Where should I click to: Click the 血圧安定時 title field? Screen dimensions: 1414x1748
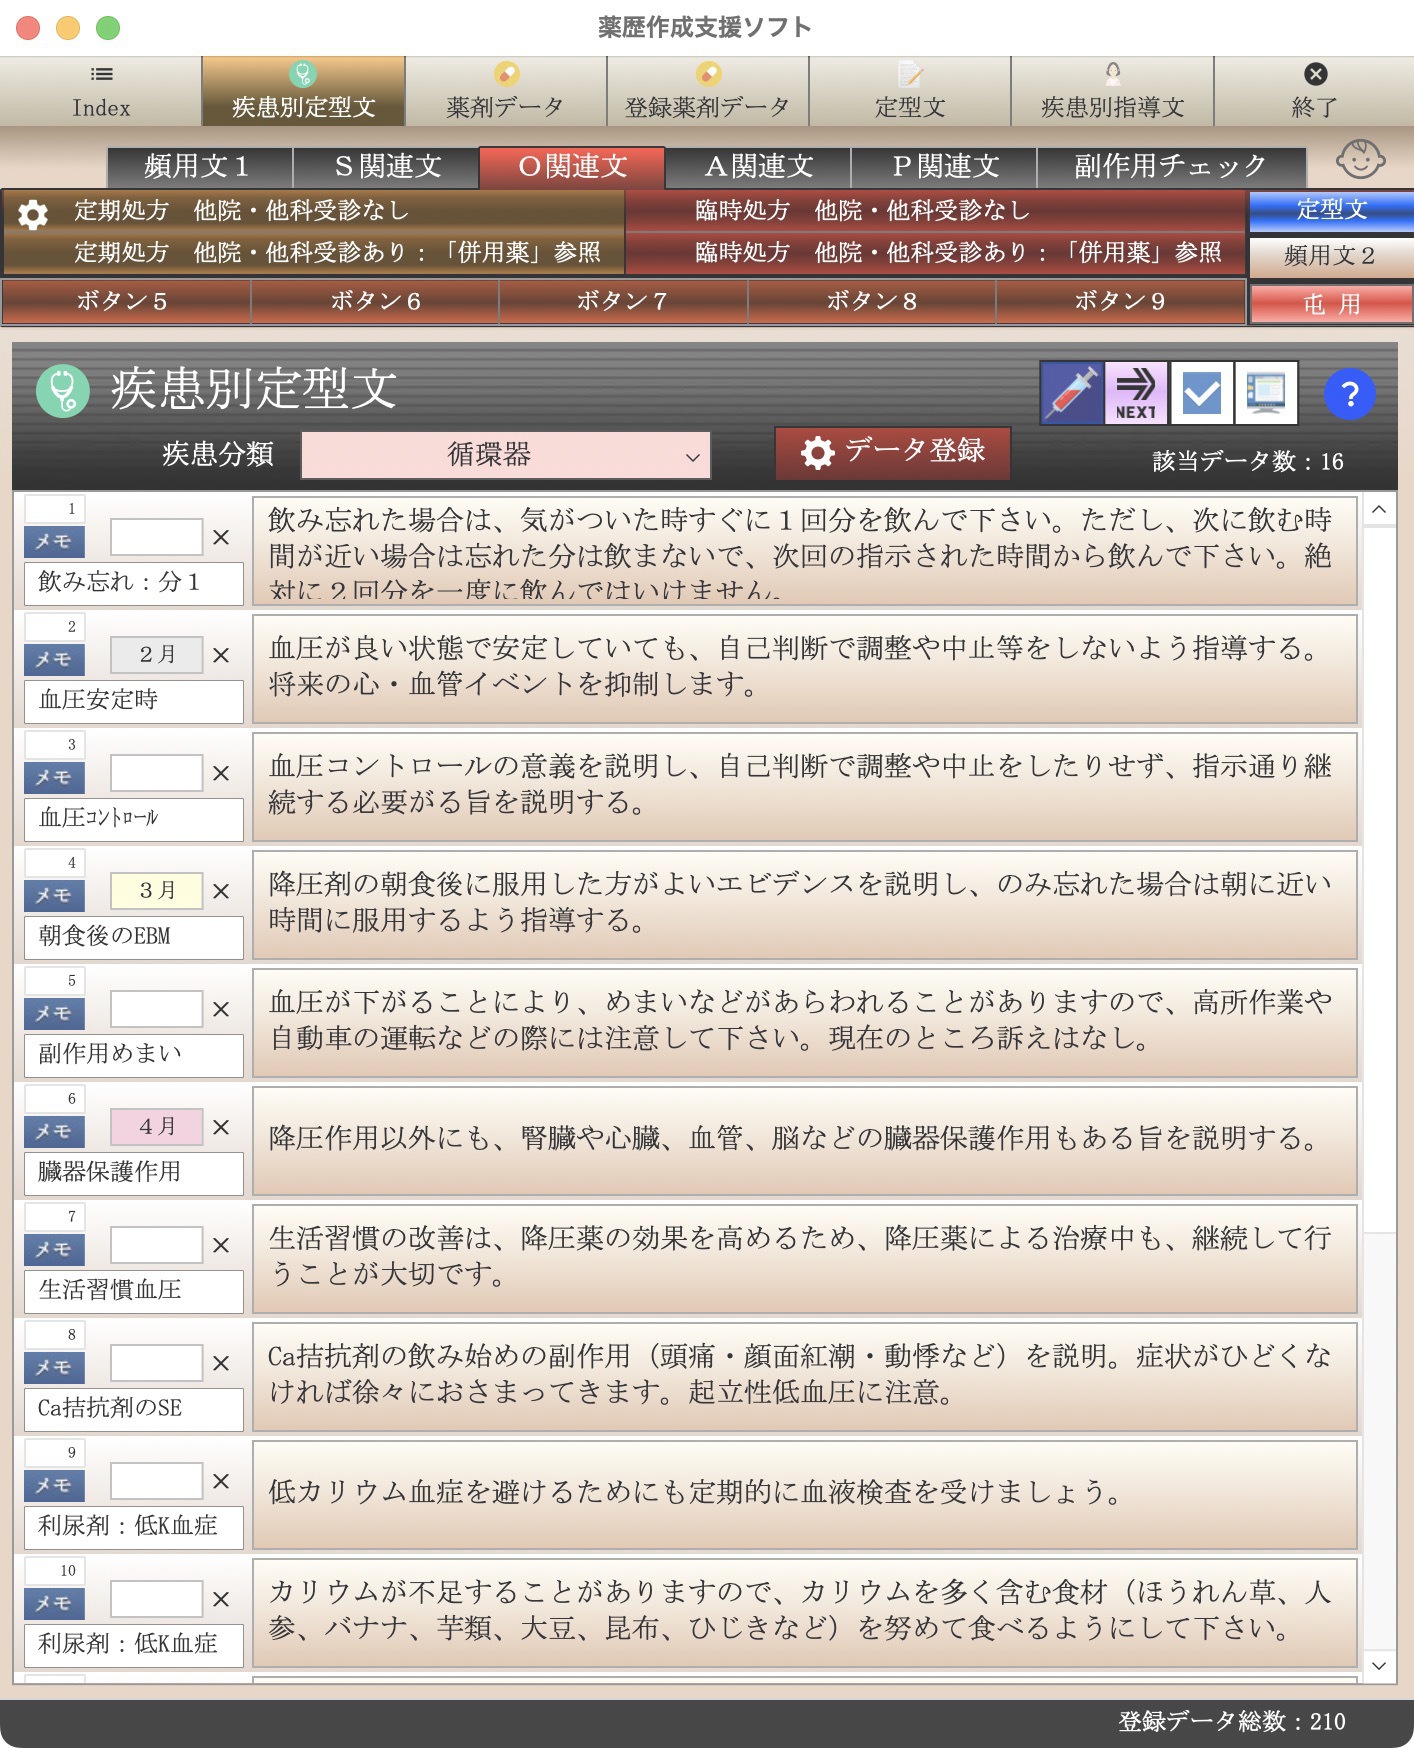click(134, 701)
